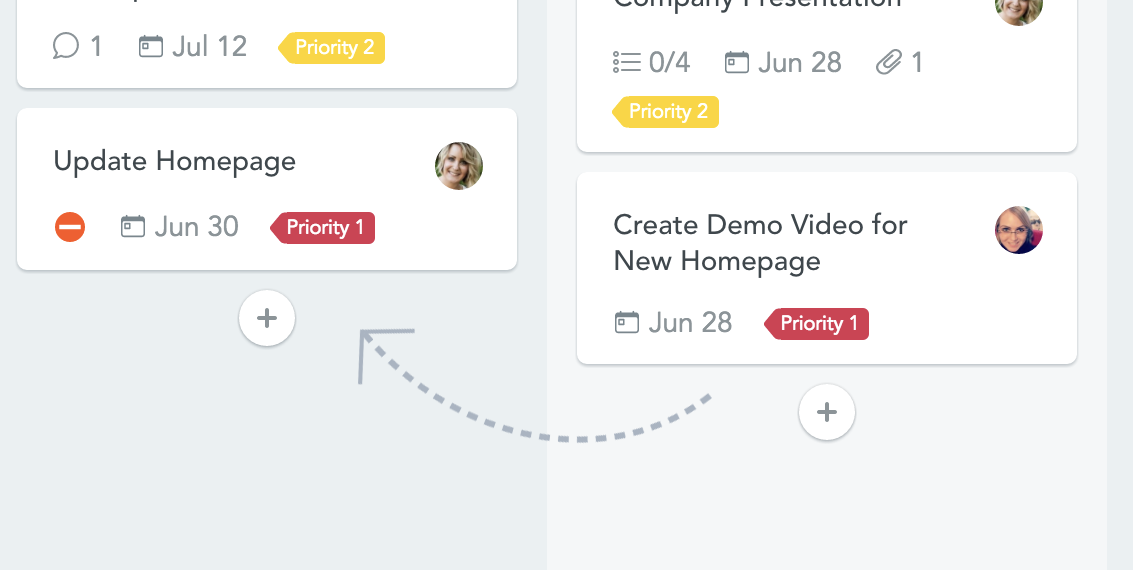Open the Update Homepage card title
The height and width of the screenshot is (570, 1134).
coord(175,162)
